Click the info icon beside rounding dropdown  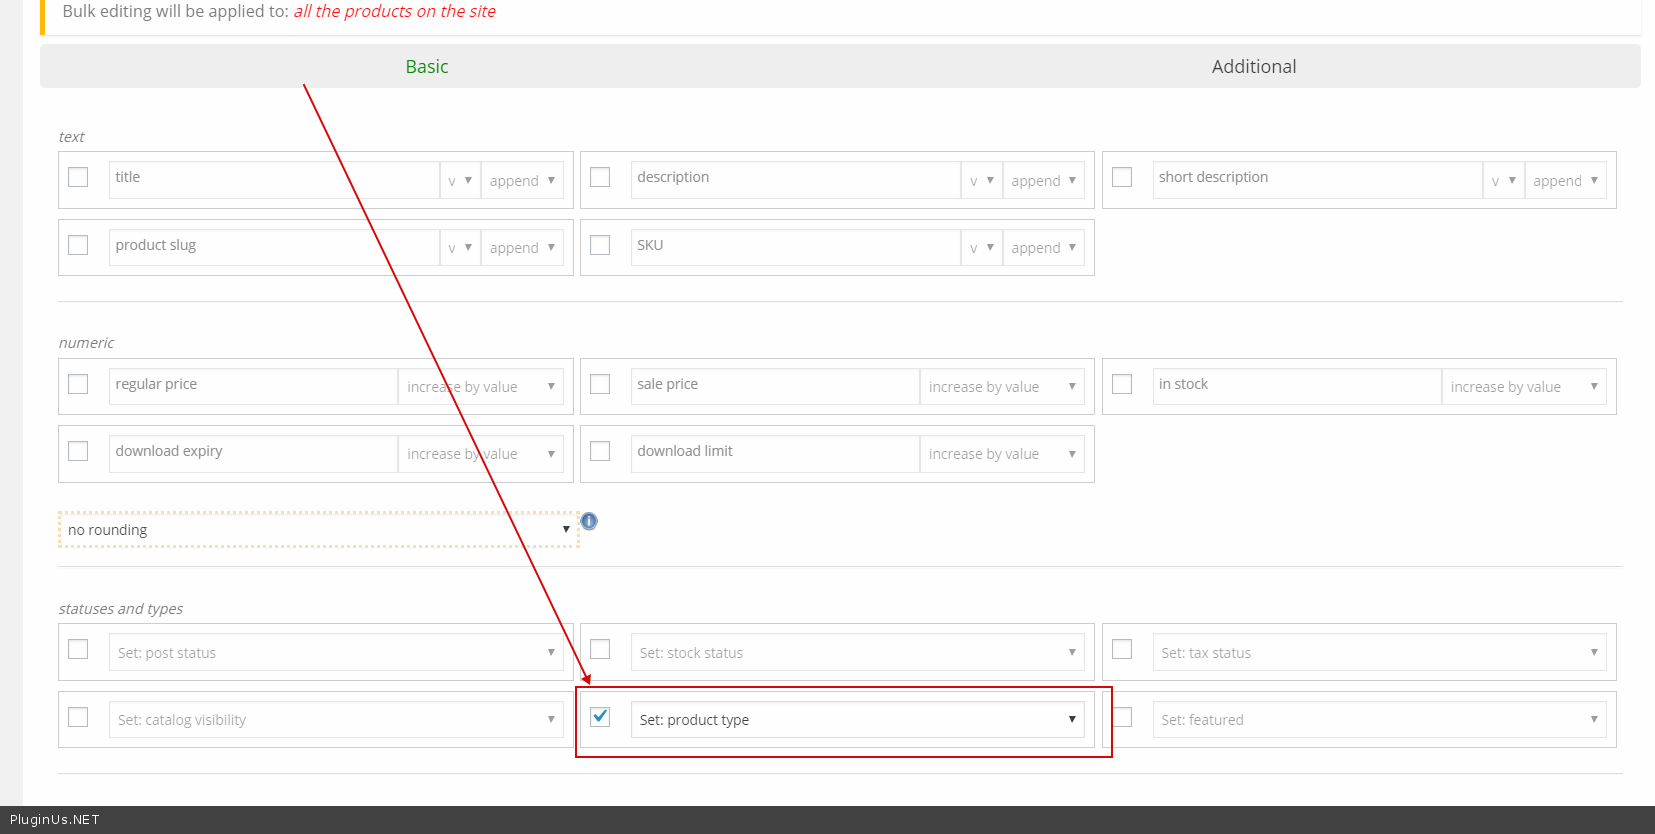tap(589, 521)
